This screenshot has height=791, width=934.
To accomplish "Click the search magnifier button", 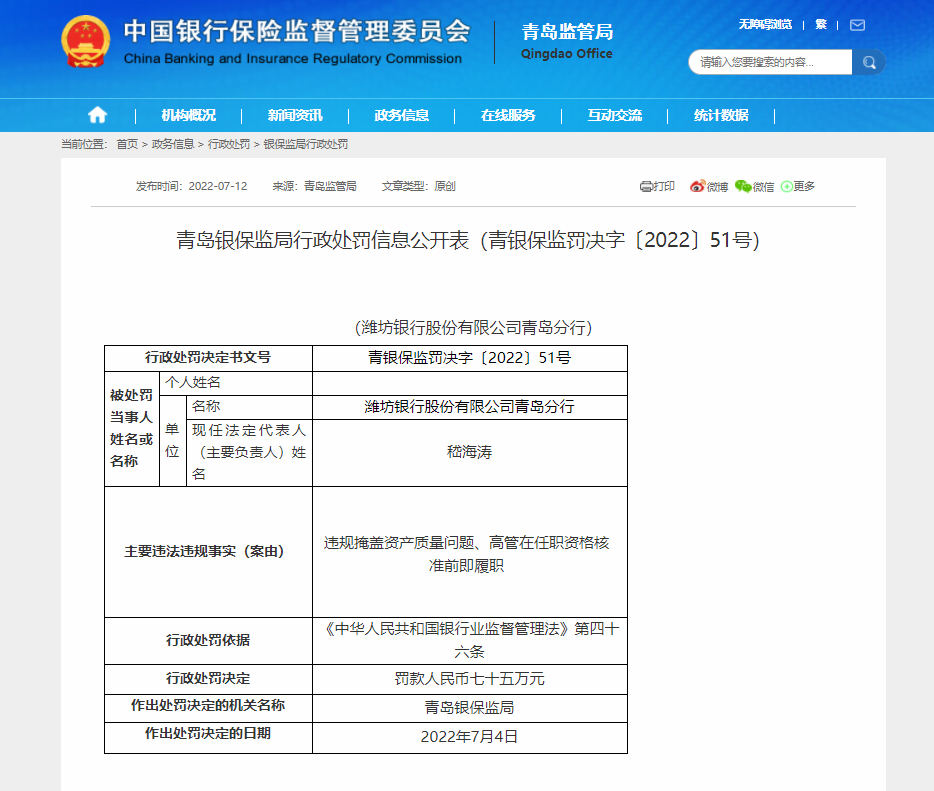I will click(868, 61).
